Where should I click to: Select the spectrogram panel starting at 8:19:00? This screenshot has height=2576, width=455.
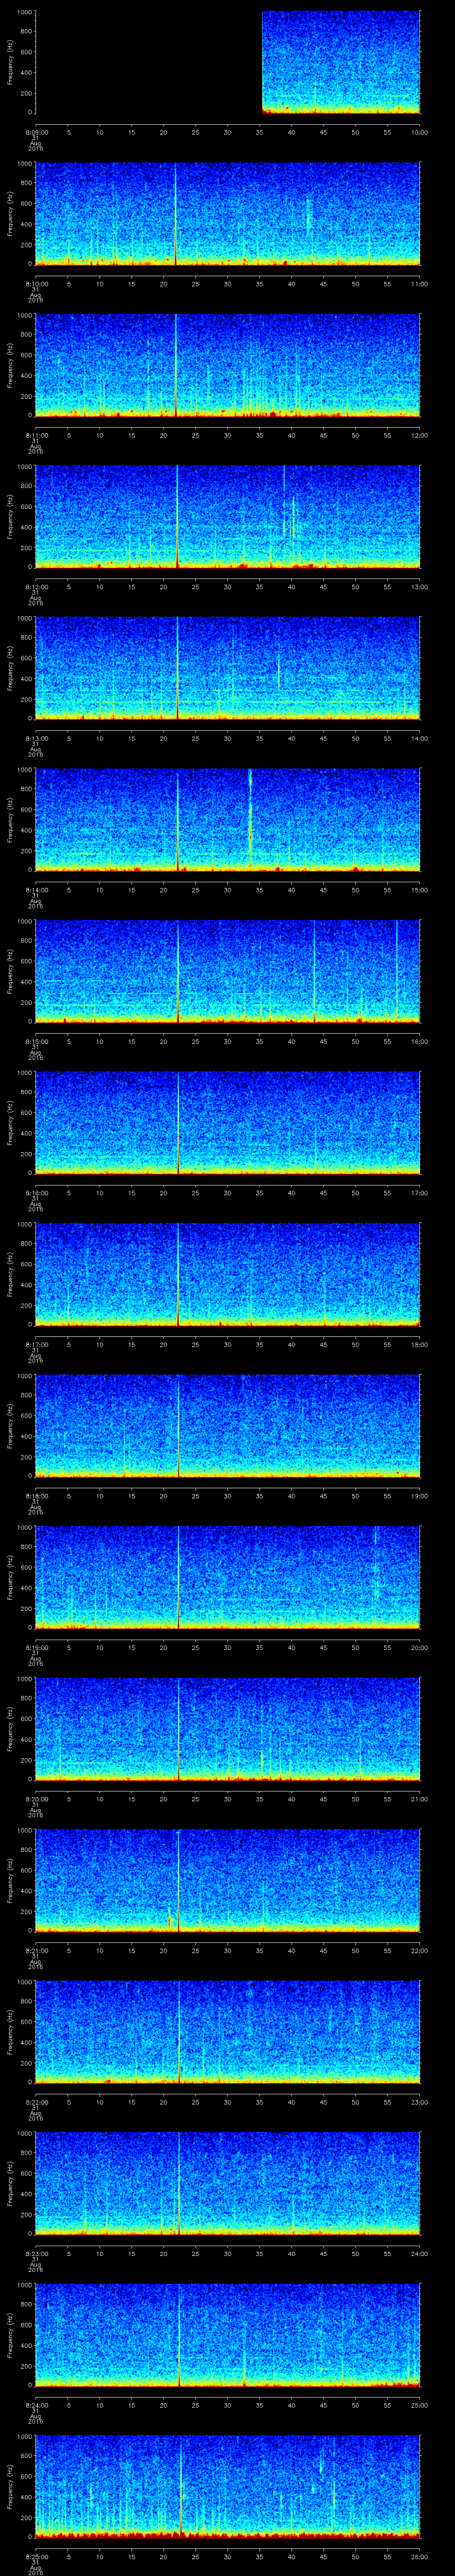click(x=228, y=1577)
